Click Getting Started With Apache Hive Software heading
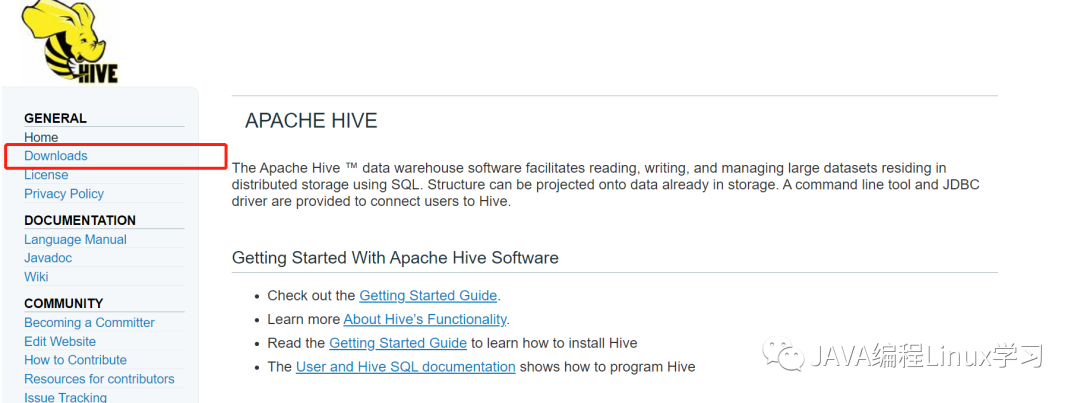Image resolution: width=1080 pixels, height=403 pixels. click(395, 258)
